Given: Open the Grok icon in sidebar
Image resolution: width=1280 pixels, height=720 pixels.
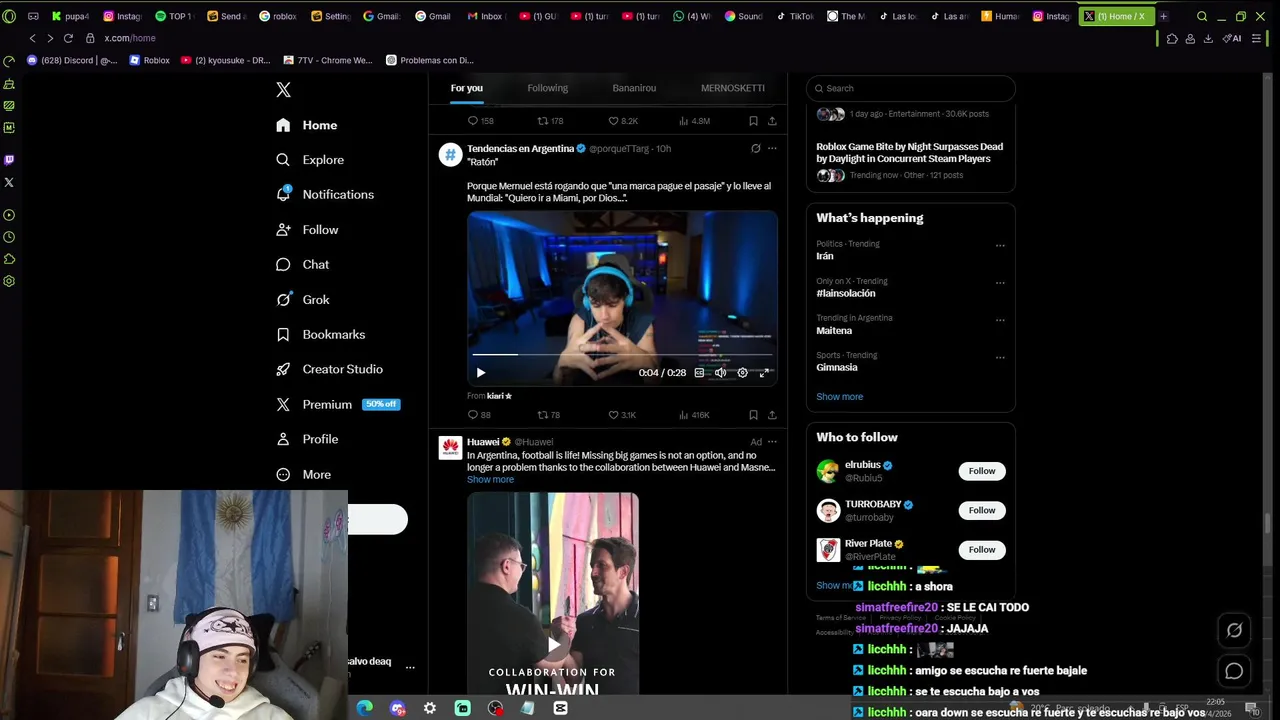Looking at the screenshot, I should (283, 300).
